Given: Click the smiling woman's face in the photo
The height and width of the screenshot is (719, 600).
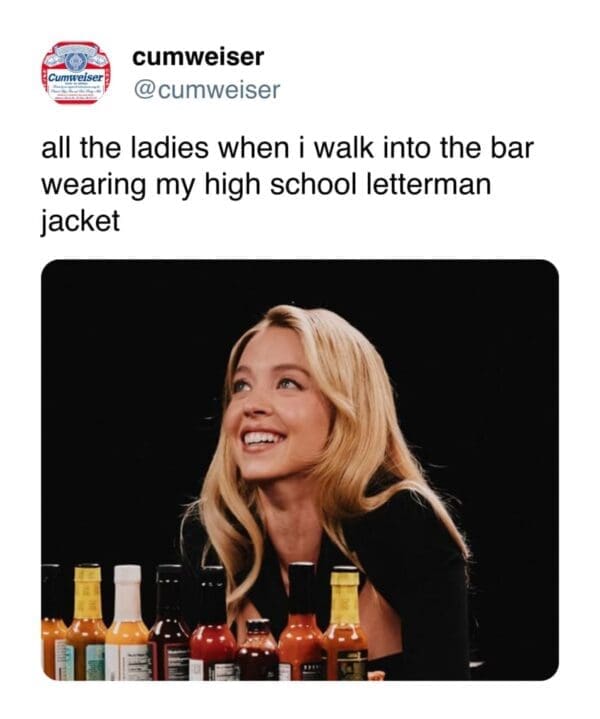Looking at the screenshot, I should 267,400.
